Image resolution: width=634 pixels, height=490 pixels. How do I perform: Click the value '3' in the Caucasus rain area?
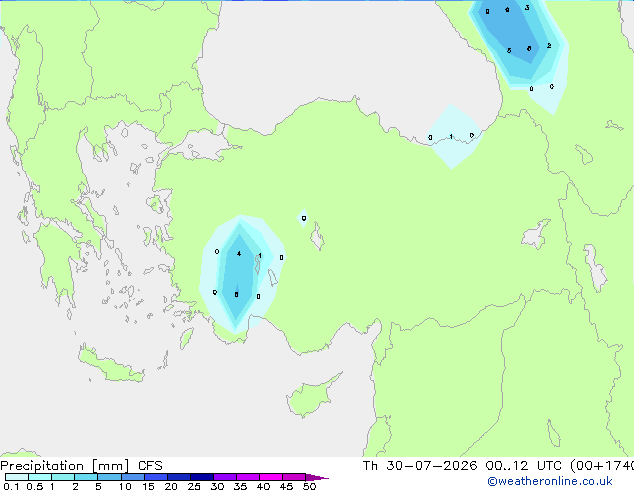[x=527, y=8]
